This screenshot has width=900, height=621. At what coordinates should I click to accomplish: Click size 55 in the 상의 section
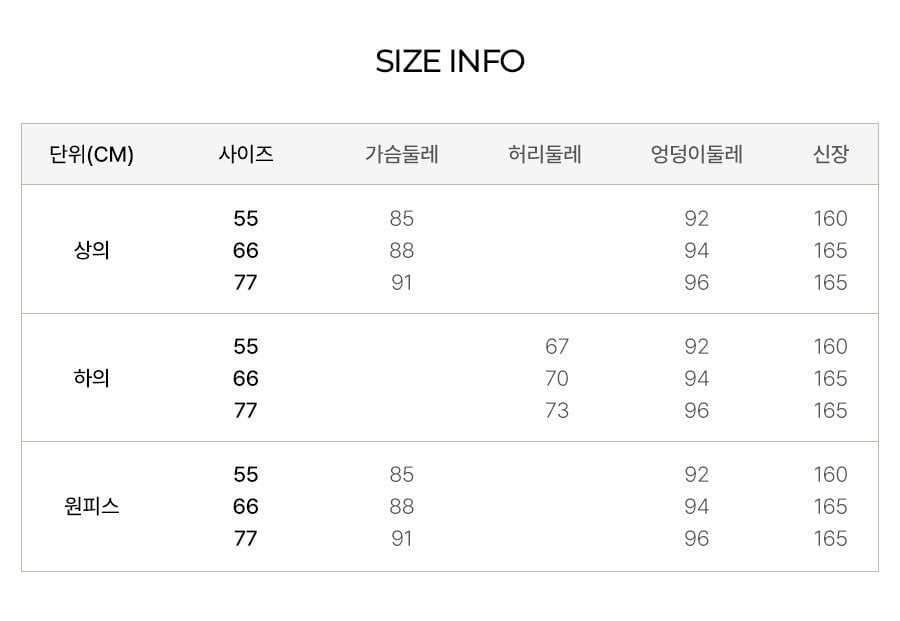pyautogui.click(x=246, y=218)
